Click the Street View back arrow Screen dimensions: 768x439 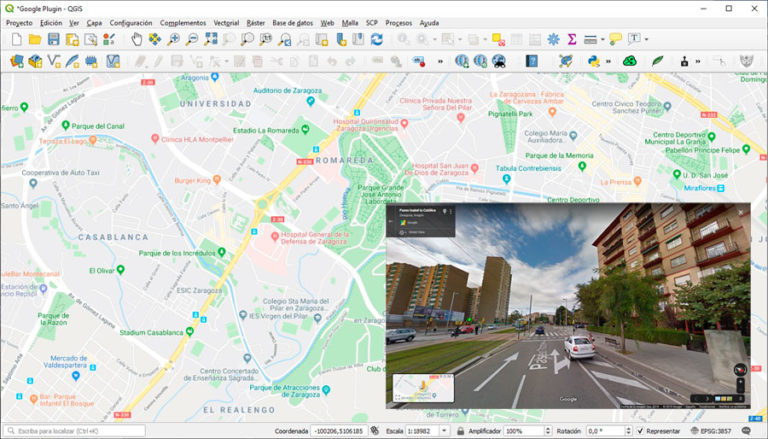click(391, 221)
